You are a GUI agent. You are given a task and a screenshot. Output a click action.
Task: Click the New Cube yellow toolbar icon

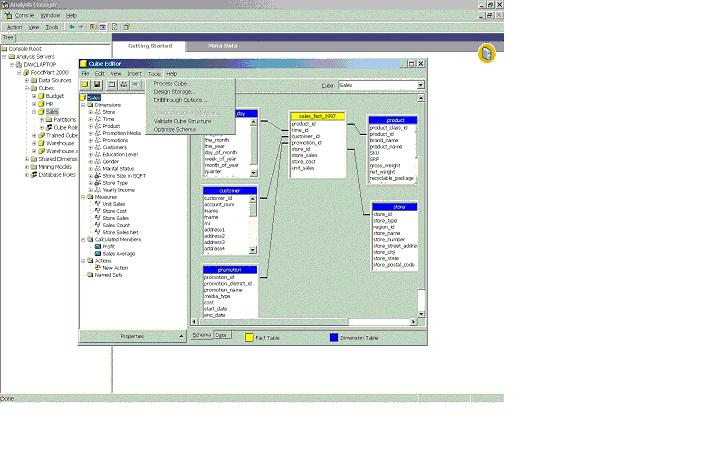pos(85,85)
